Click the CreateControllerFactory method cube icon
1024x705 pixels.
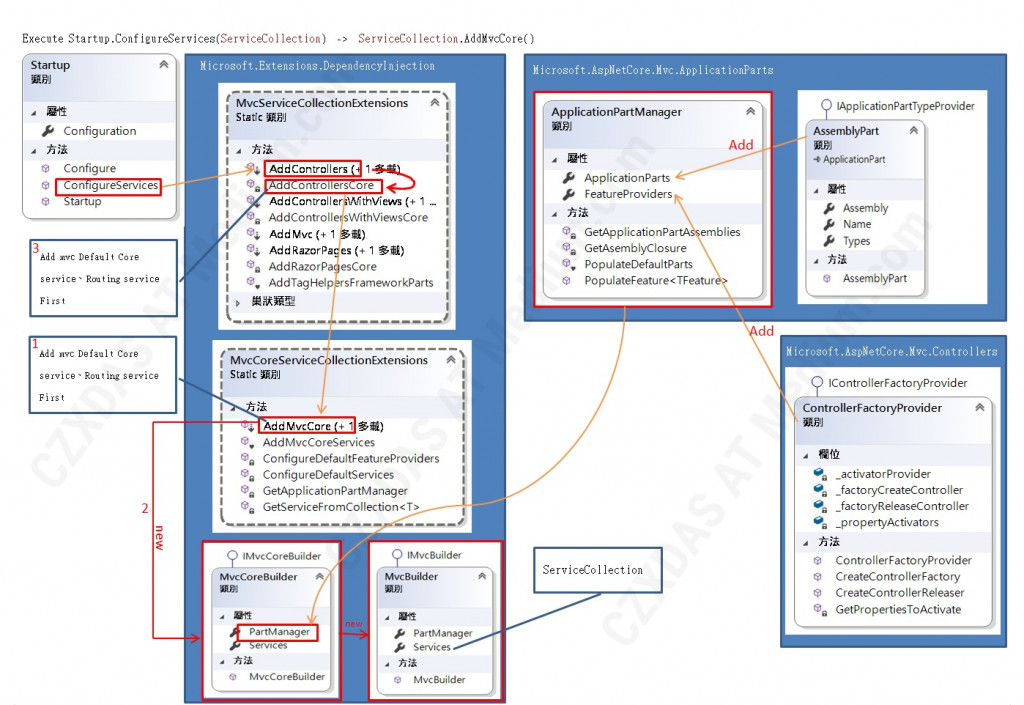click(818, 576)
